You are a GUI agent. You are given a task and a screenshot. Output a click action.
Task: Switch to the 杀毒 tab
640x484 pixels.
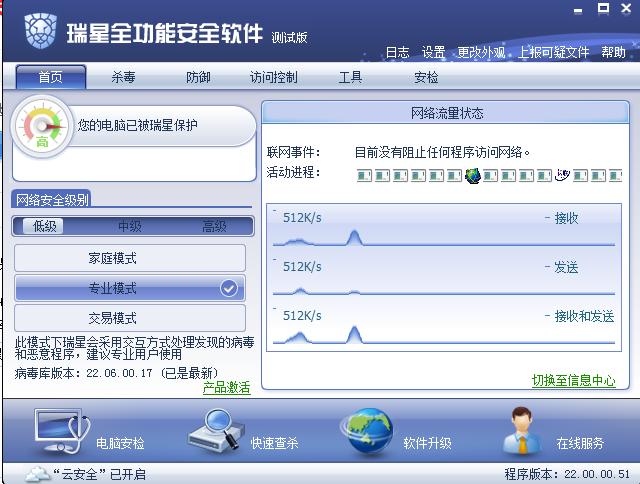pyautogui.click(x=123, y=77)
